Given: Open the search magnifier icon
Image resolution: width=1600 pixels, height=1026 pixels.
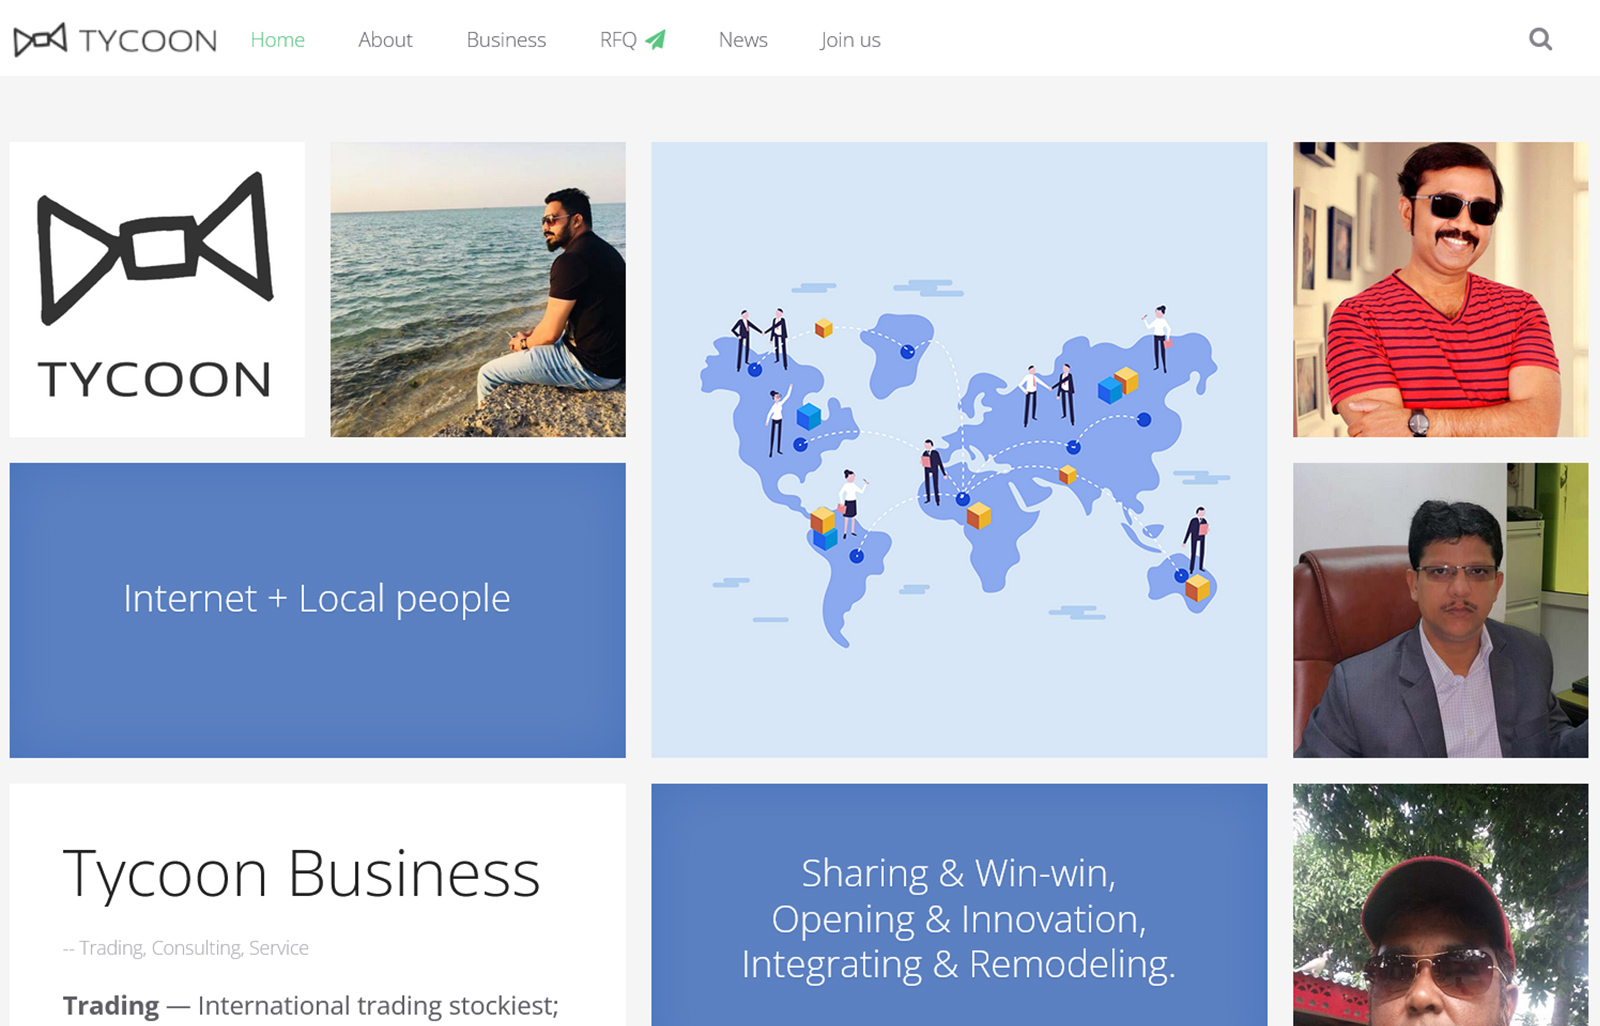Looking at the screenshot, I should click(1540, 39).
